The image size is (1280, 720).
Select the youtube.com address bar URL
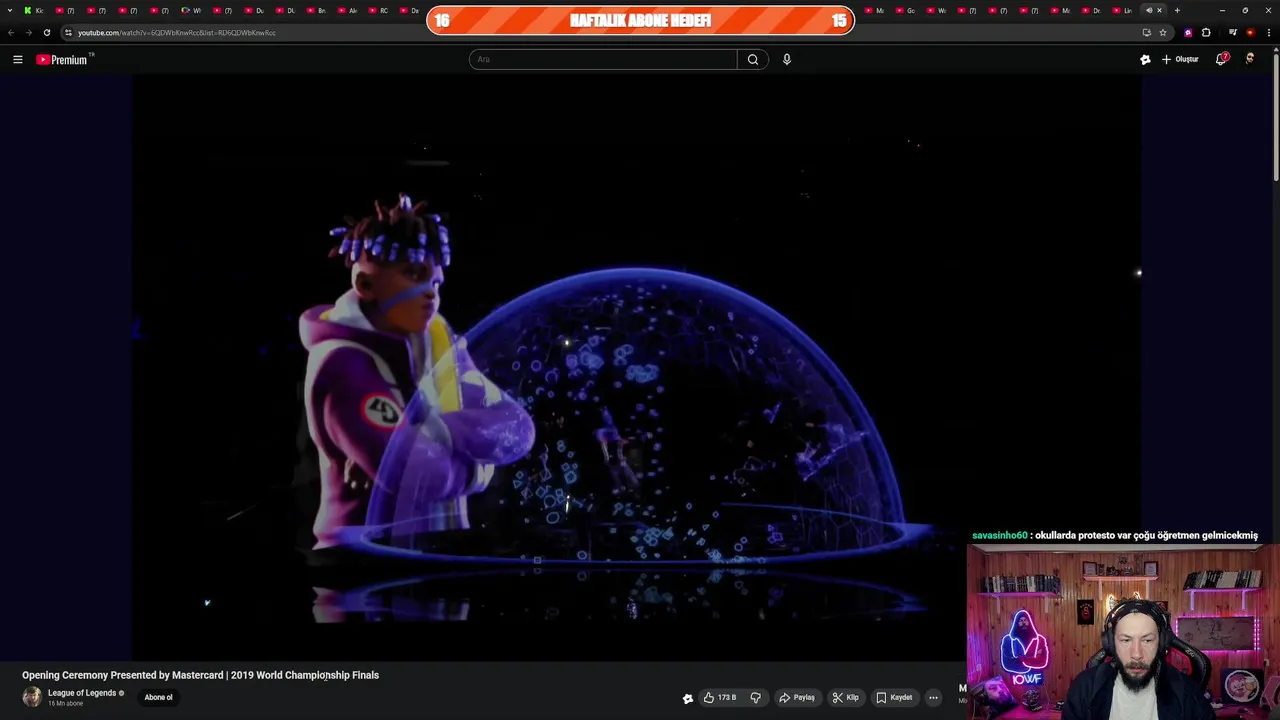pos(177,33)
